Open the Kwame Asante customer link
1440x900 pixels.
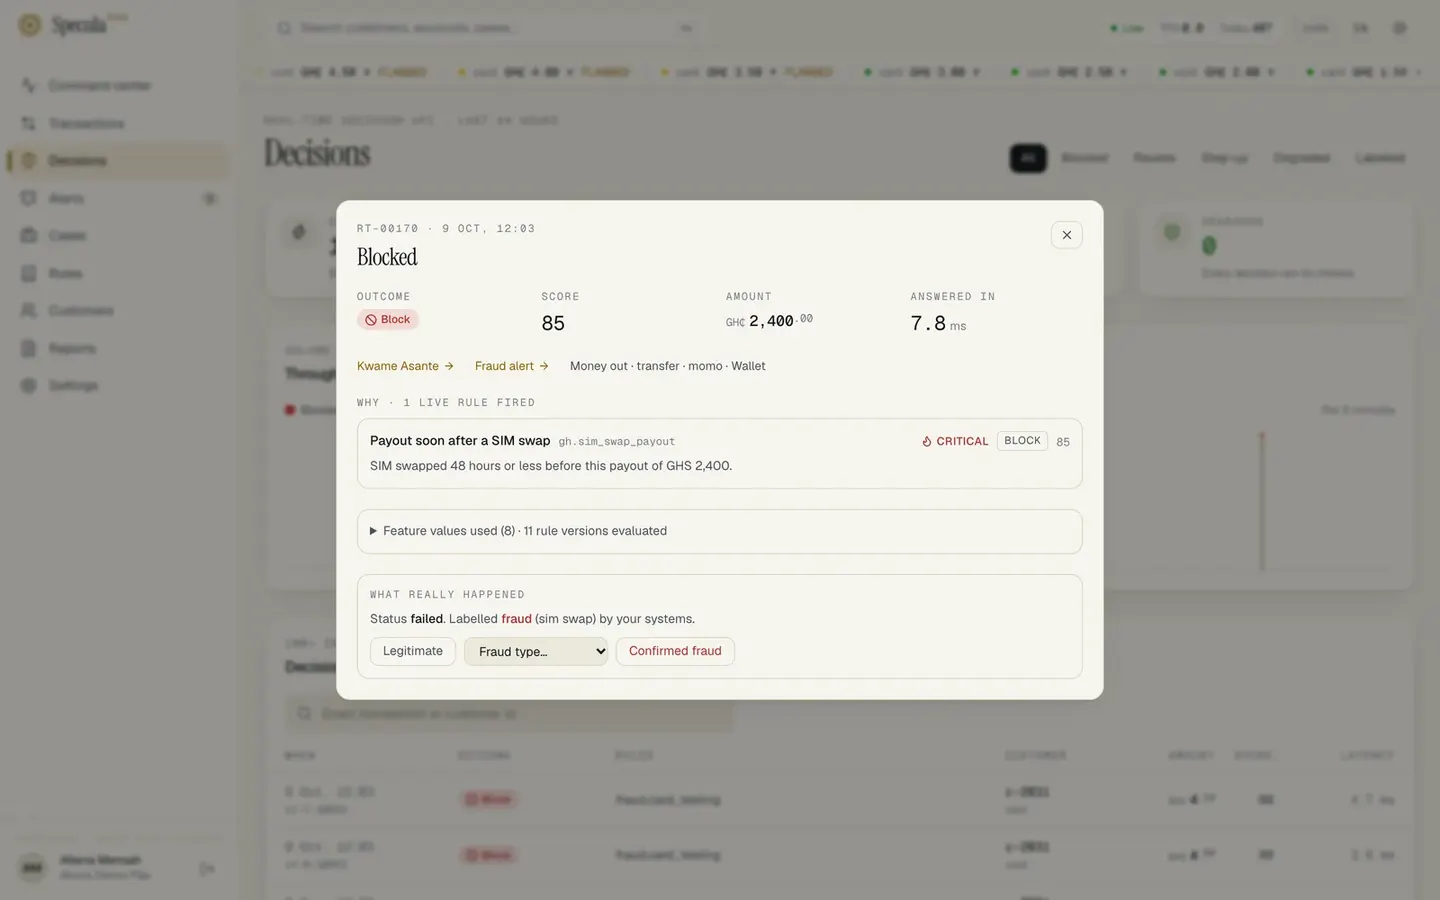pyautogui.click(x=405, y=366)
